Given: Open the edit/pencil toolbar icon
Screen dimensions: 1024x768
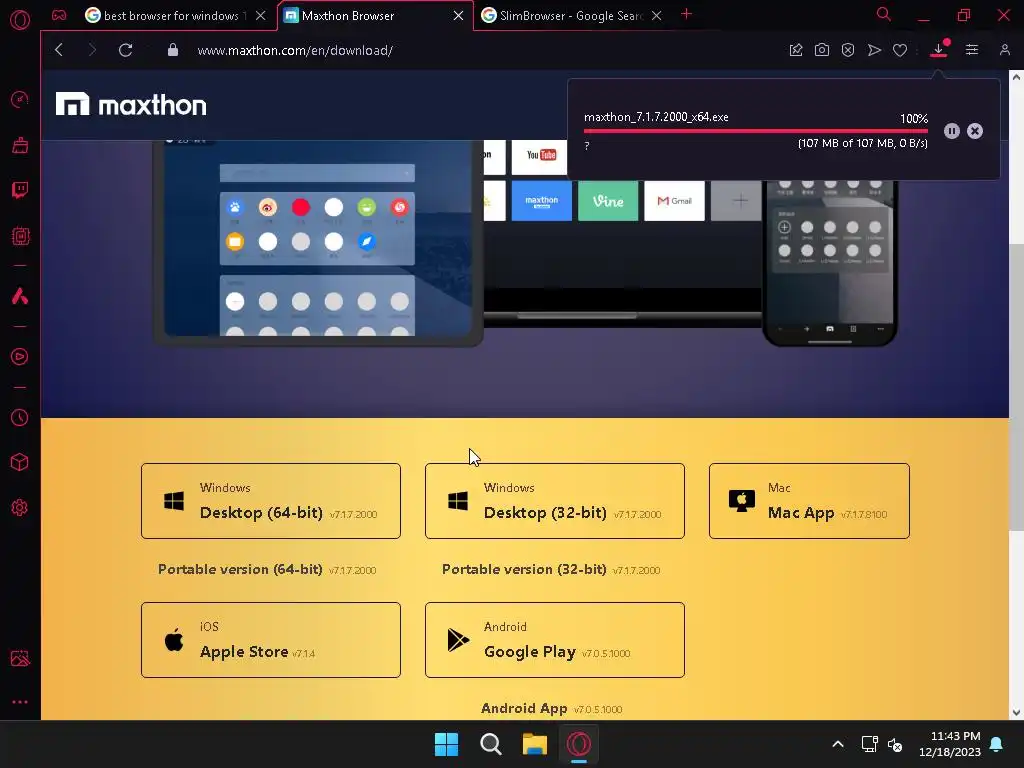Looking at the screenshot, I should [795, 50].
